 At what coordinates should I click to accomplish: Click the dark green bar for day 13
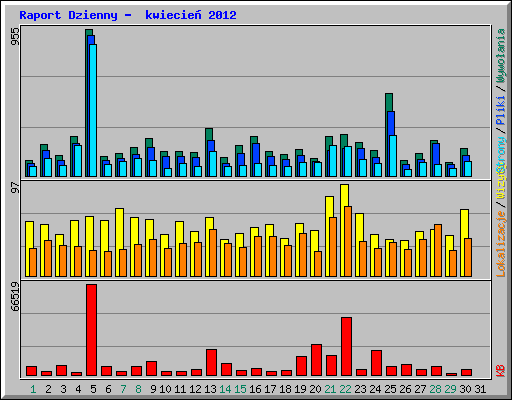(x=208, y=152)
